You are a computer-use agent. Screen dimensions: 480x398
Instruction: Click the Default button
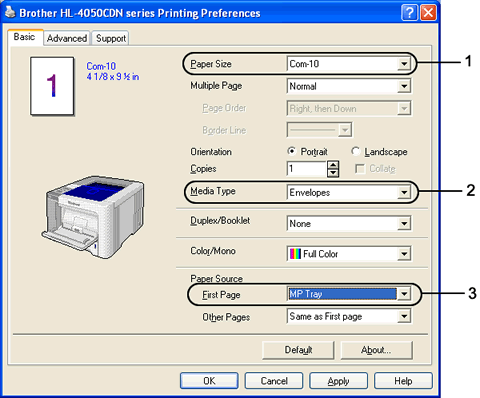click(x=298, y=350)
